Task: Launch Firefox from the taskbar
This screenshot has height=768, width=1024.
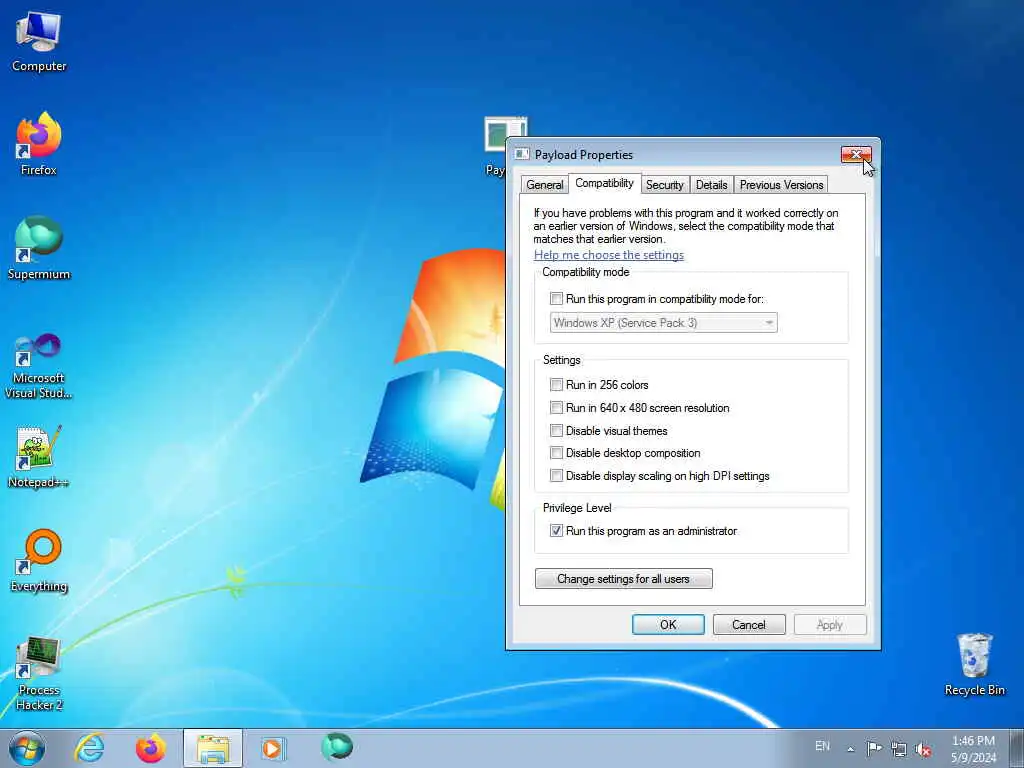Action: [151, 748]
